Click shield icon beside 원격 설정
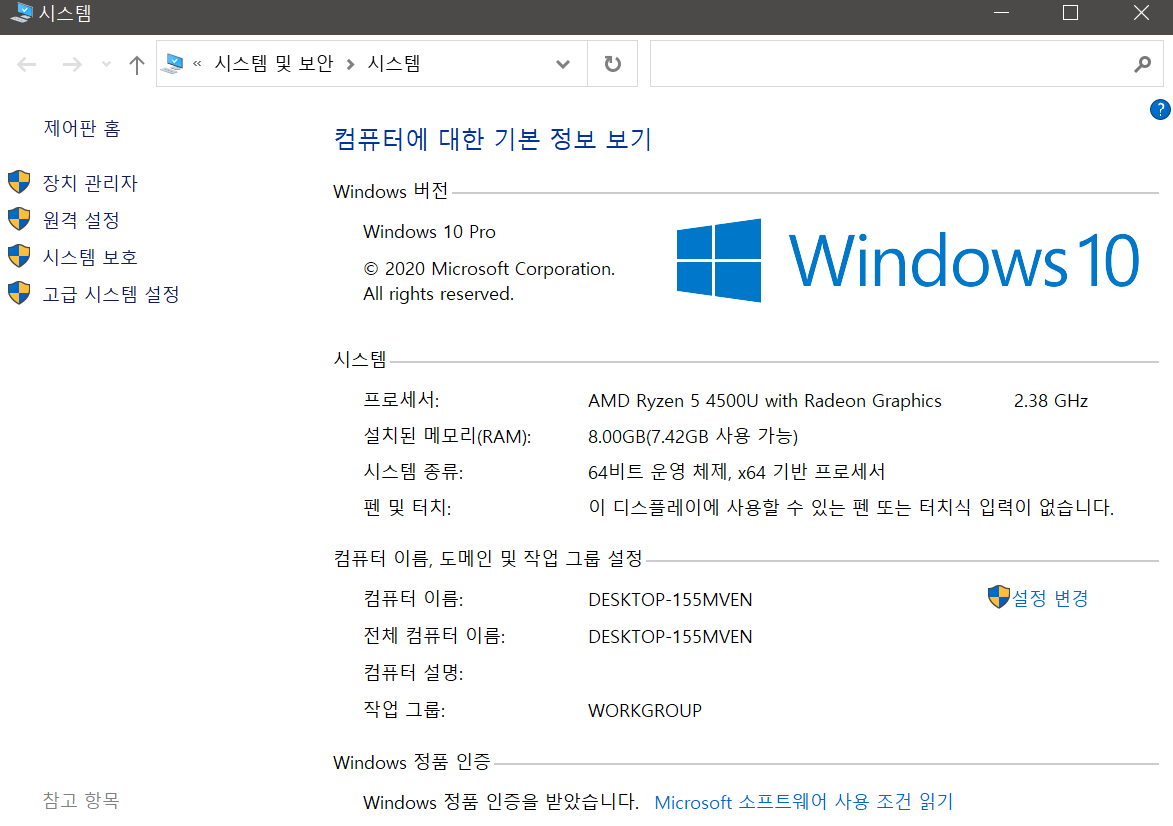The image size is (1173, 826). click(19, 218)
